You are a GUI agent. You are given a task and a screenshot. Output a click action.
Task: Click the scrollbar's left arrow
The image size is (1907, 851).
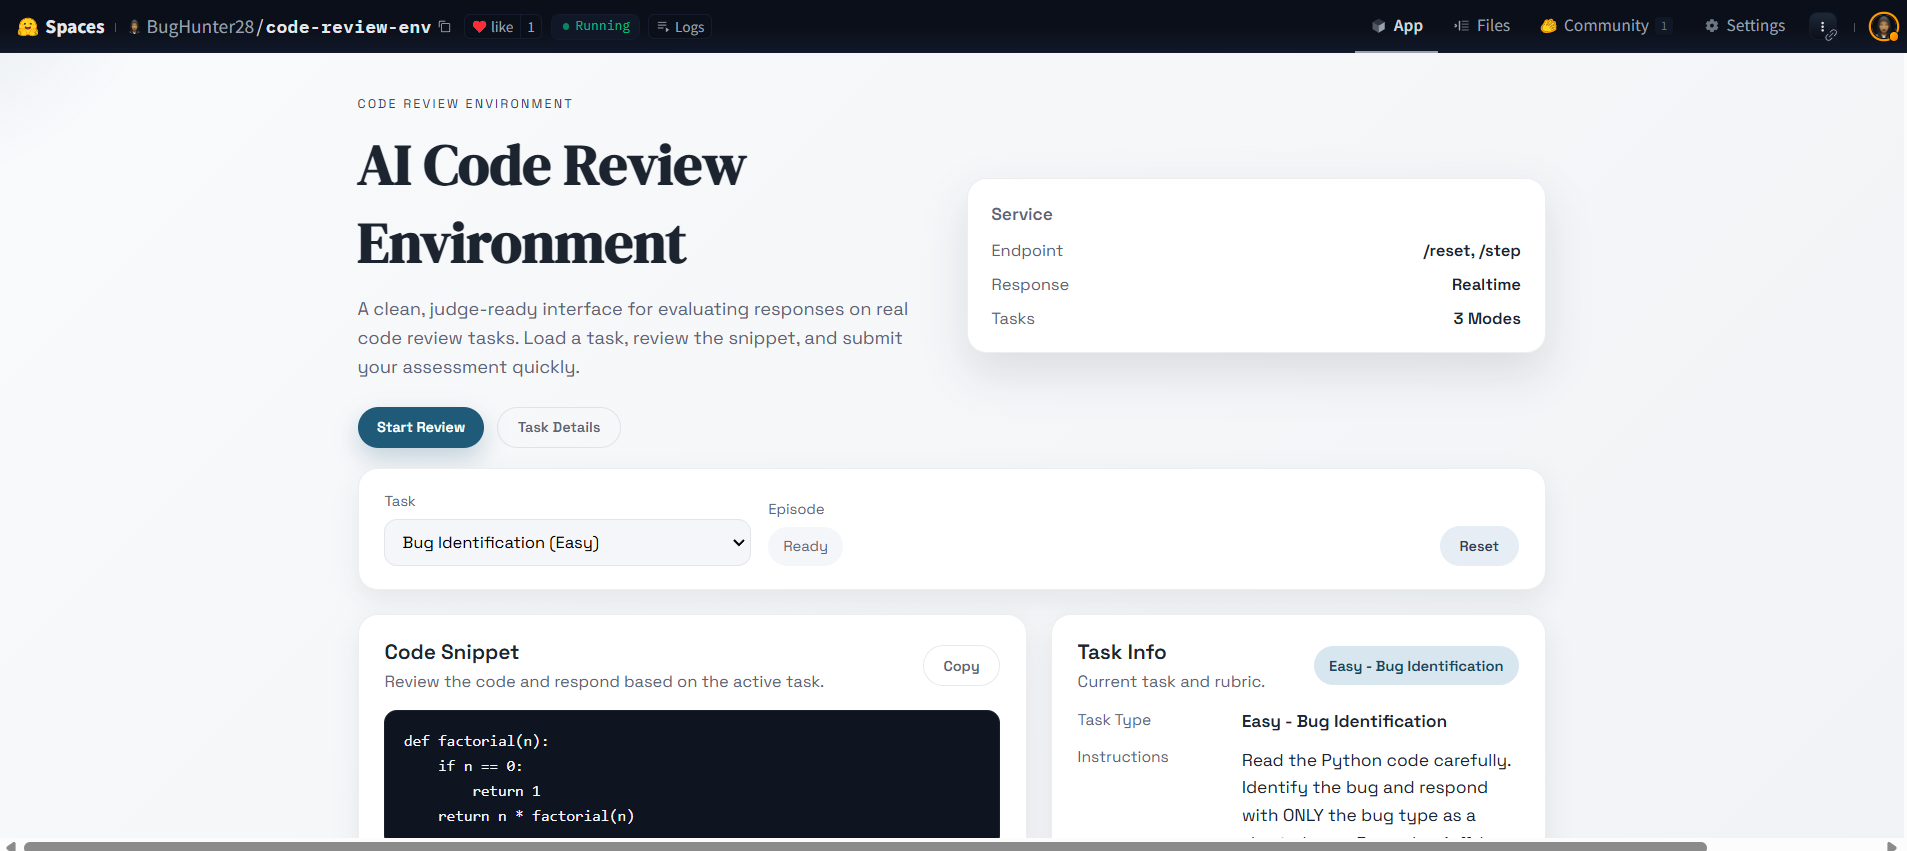point(11,846)
